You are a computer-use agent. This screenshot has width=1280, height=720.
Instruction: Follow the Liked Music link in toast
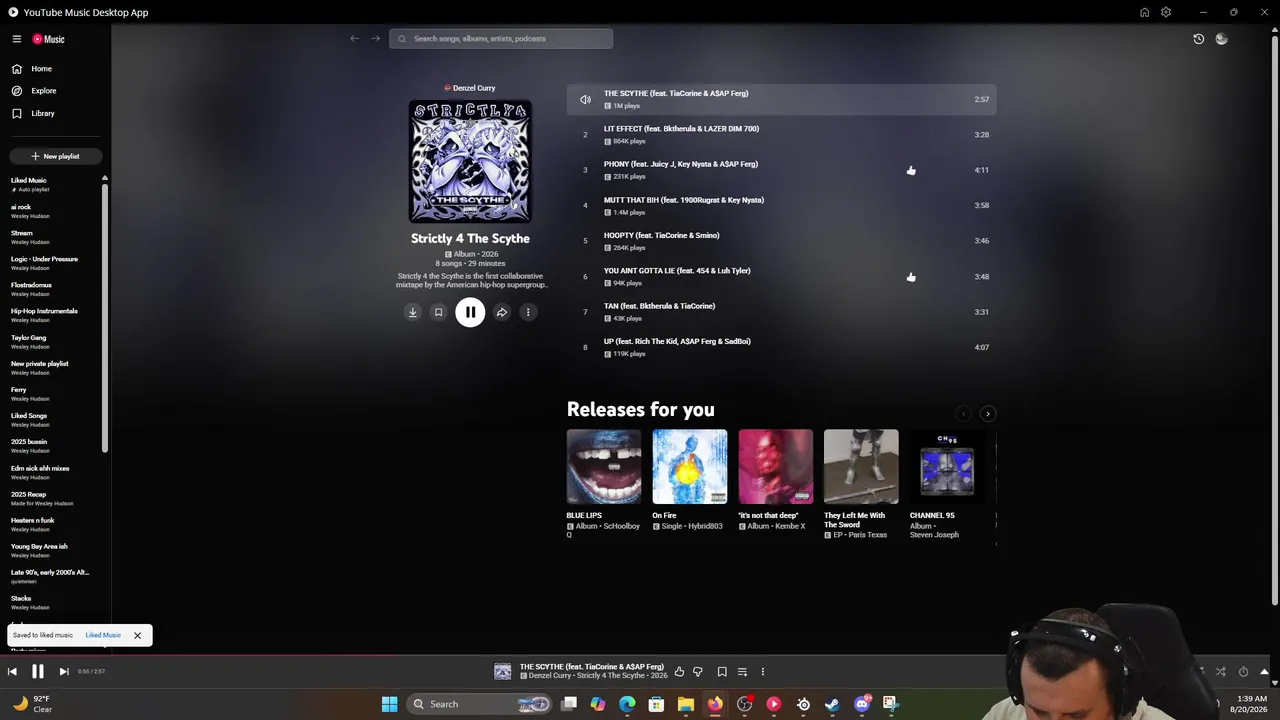(x=103, y=635)
